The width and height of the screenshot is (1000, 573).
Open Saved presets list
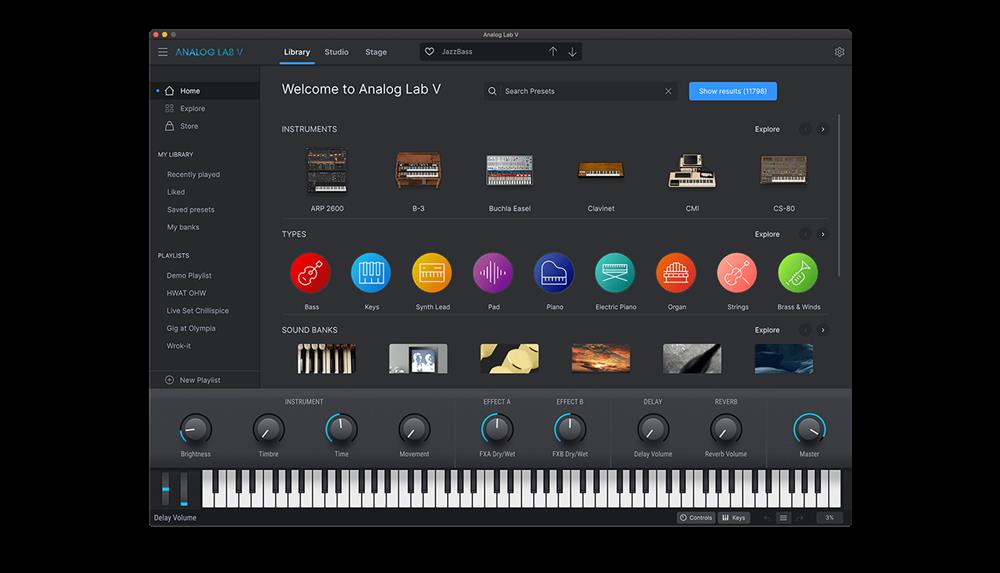pyautogui.click(x=191, y=209)
